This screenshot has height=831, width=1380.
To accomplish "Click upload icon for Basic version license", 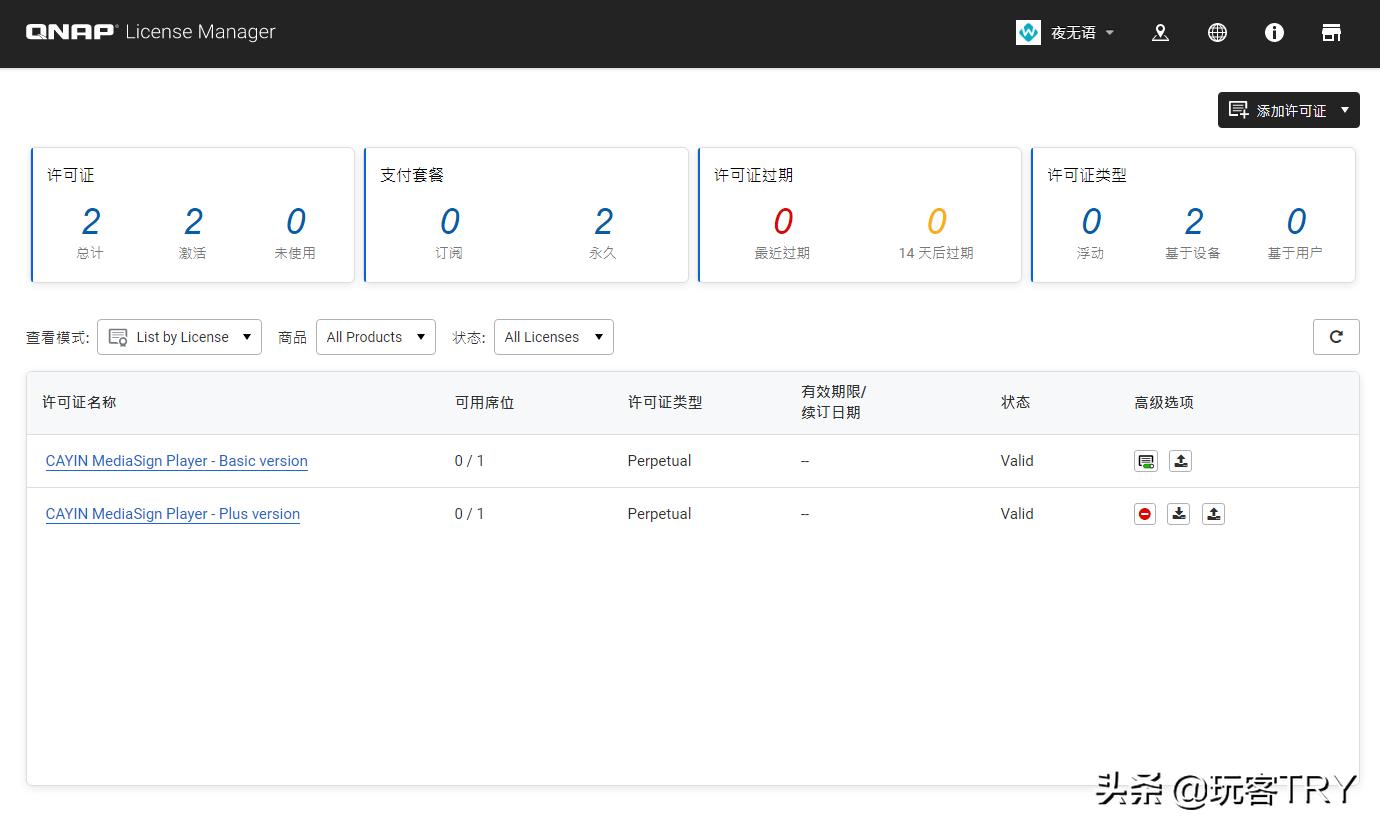I will (x=1180, y=461).
